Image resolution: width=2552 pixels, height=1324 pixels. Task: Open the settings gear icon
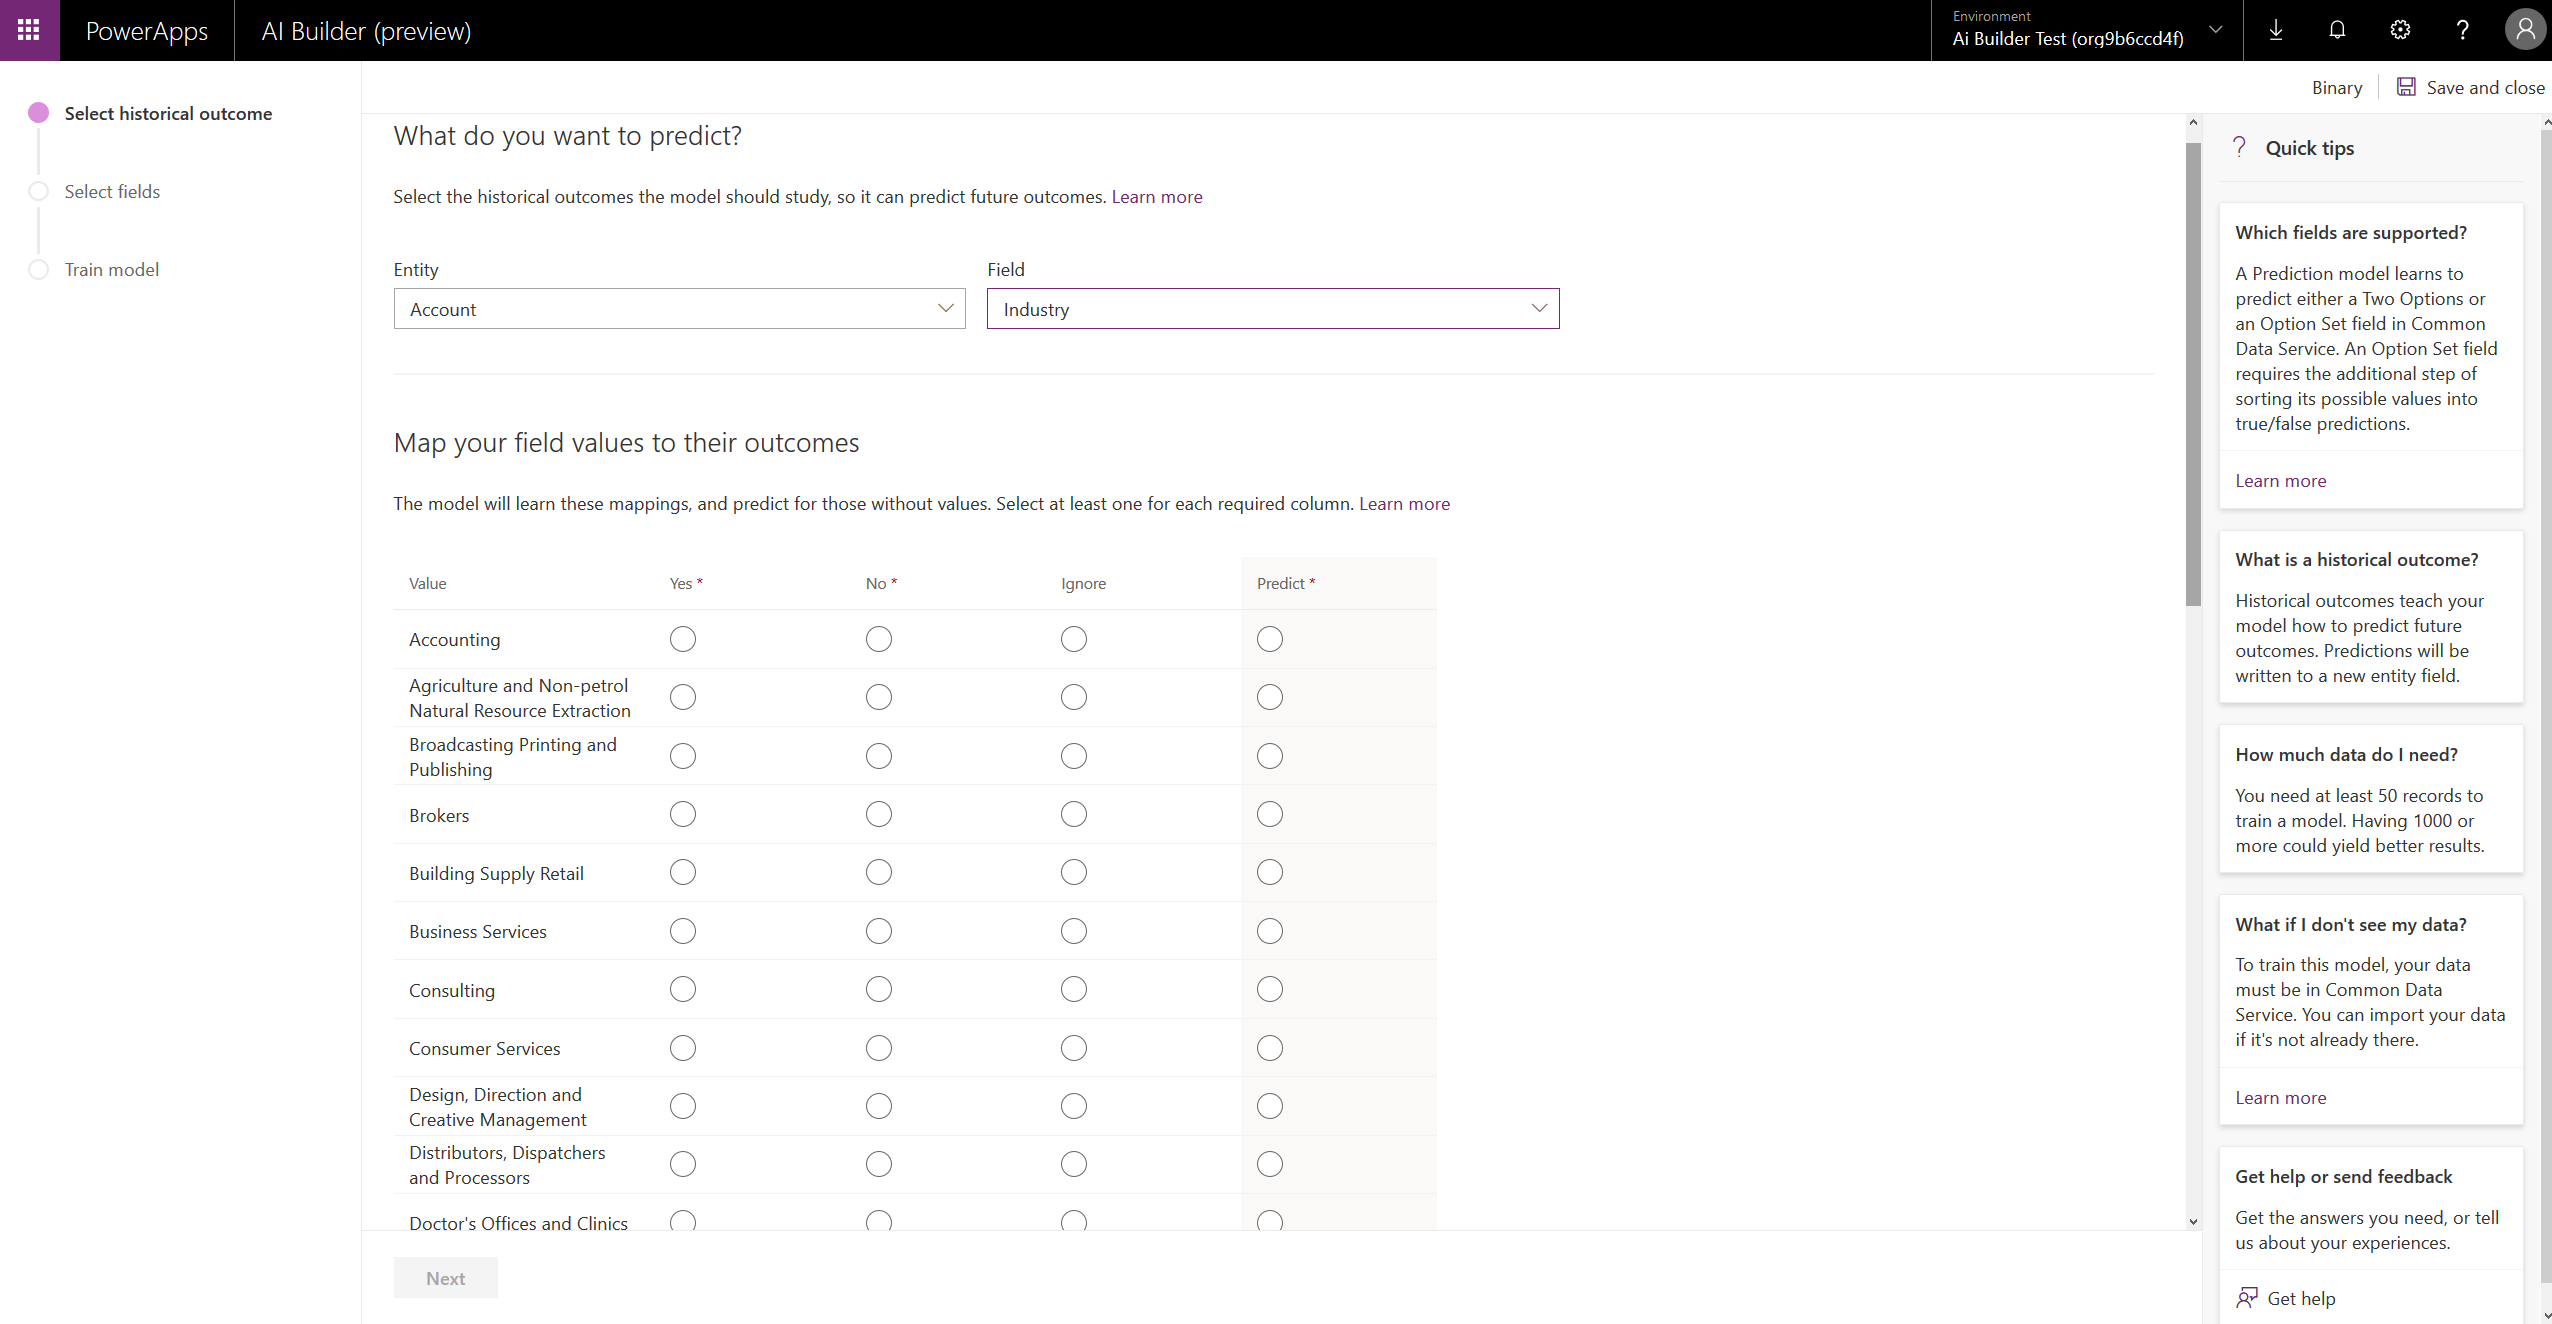coord(2400,30)
